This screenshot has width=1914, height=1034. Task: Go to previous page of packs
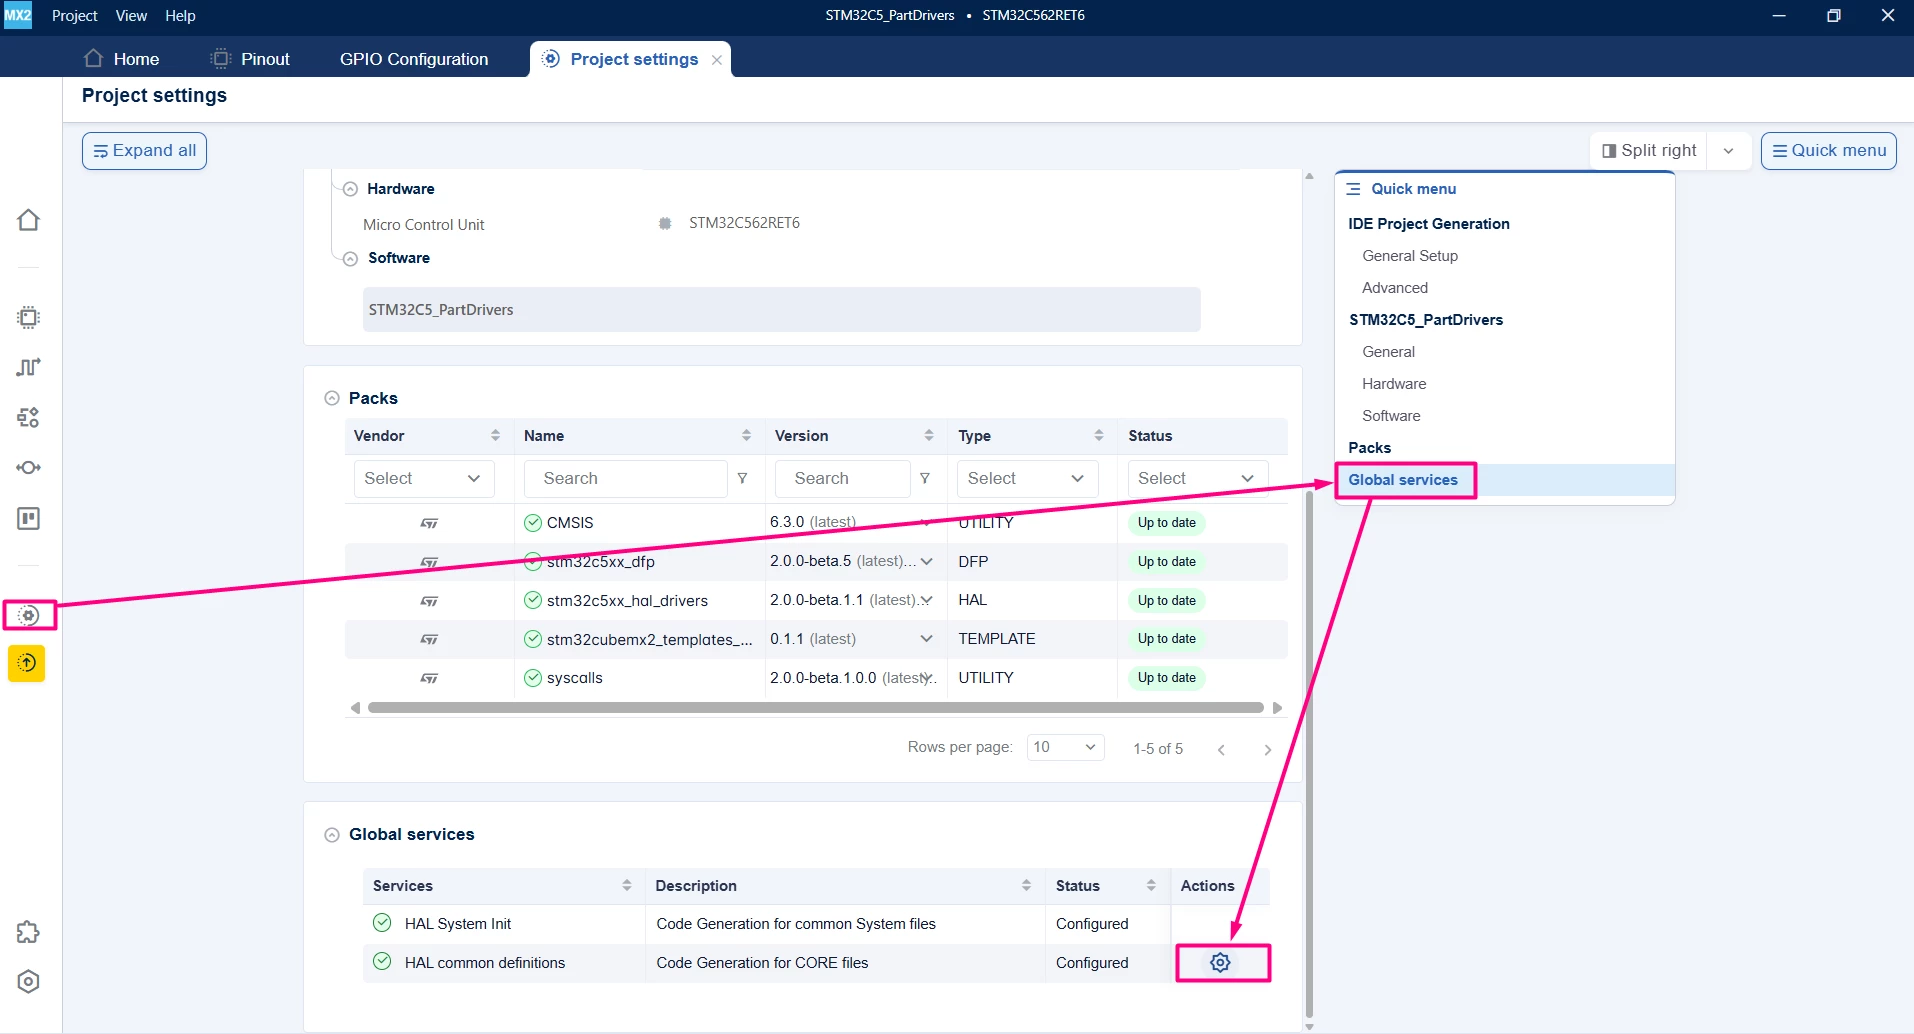[x=1221, y=749]
